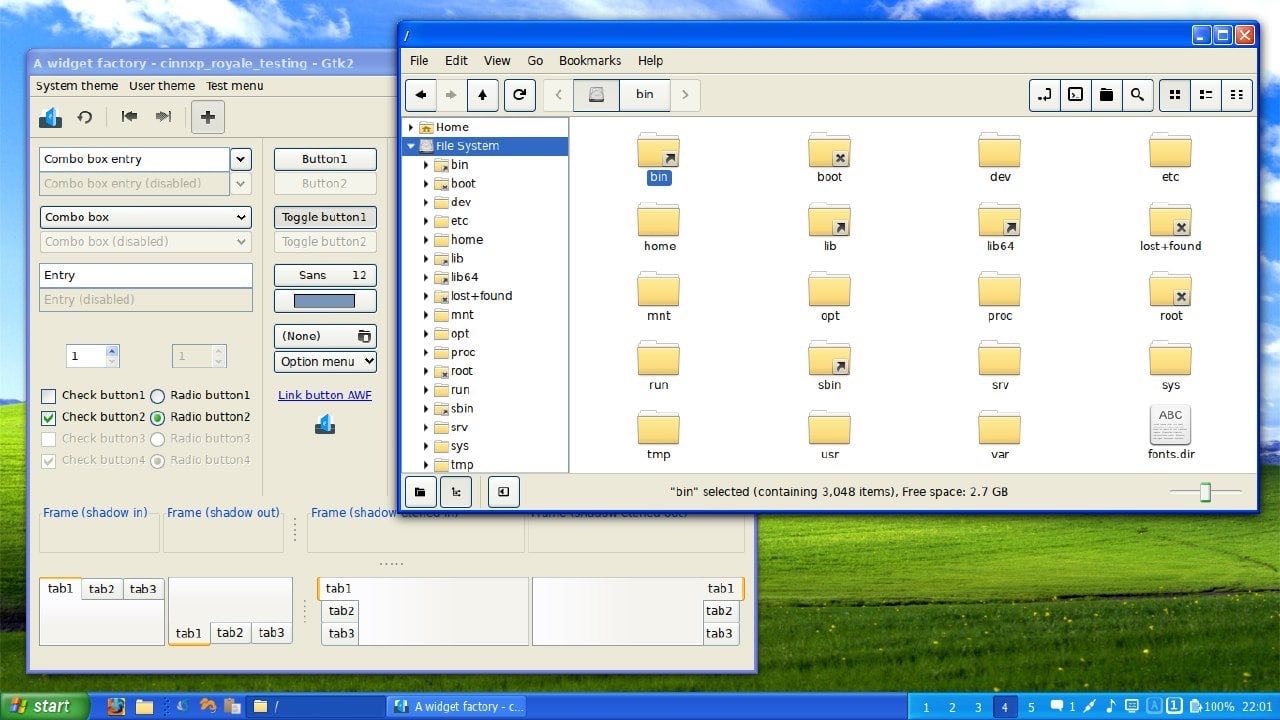Open the search magnifier icon
This screenshot has height=720, width=1280.
1137,95
